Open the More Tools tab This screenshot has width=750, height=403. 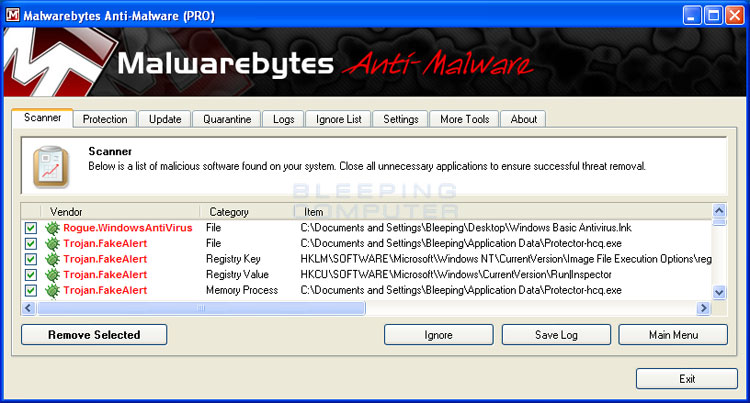[464, 119]
